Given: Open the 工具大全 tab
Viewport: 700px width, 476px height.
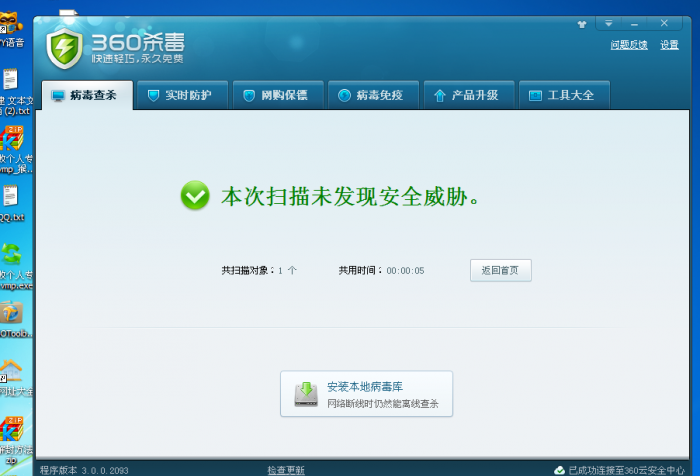Looking at the screenshot, I should [x=565, y=95].
